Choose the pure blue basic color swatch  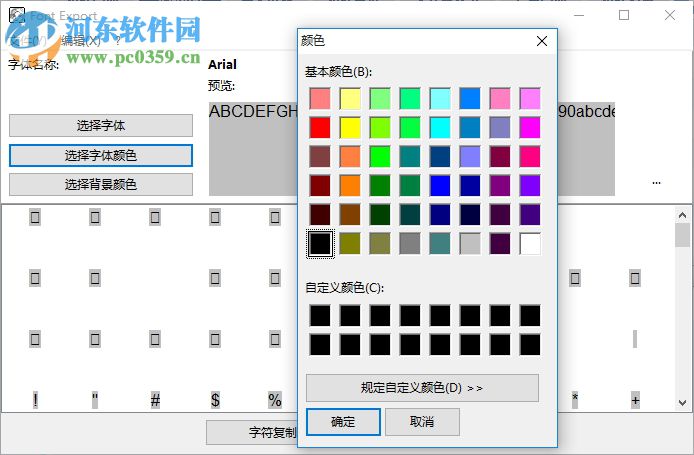tap(440, 185)
